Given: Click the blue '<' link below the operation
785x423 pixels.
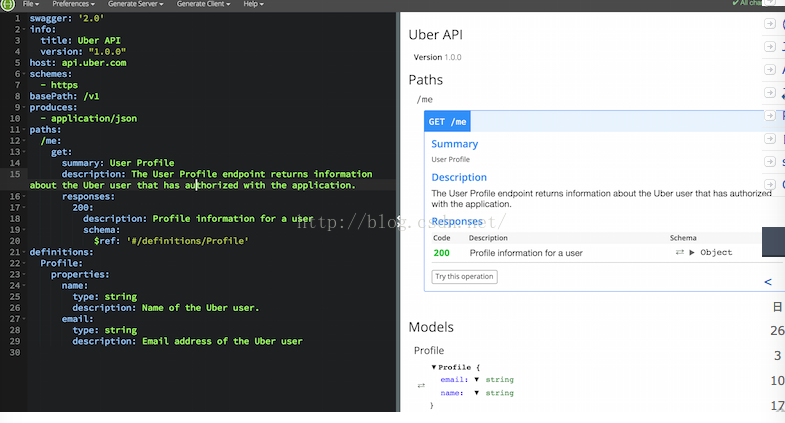Looking at the screenshot, I should pyautogui.click(x=768, y=282).
